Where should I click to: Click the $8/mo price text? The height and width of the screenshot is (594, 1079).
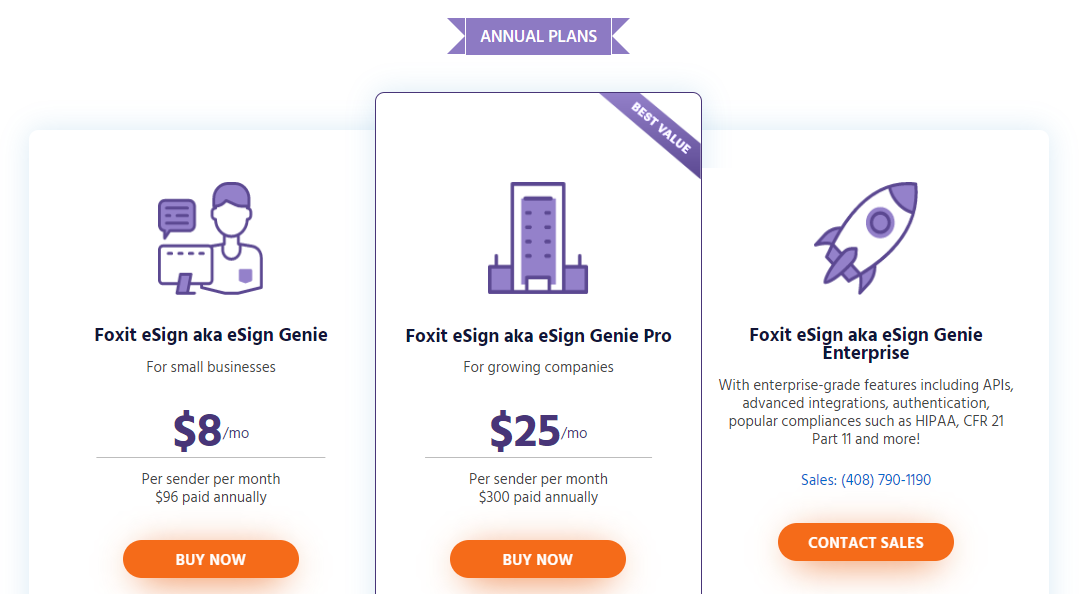tap(210, 430)
